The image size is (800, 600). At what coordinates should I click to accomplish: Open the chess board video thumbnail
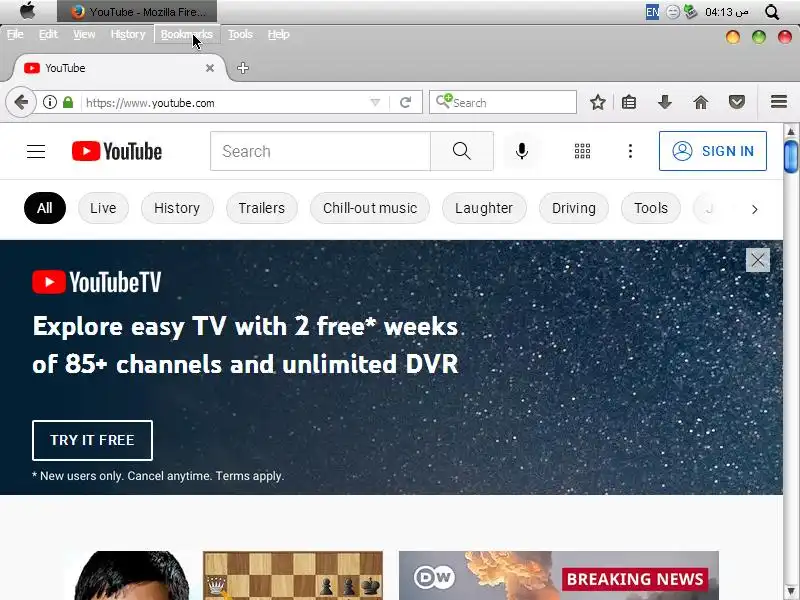click(x=293, y=576)
